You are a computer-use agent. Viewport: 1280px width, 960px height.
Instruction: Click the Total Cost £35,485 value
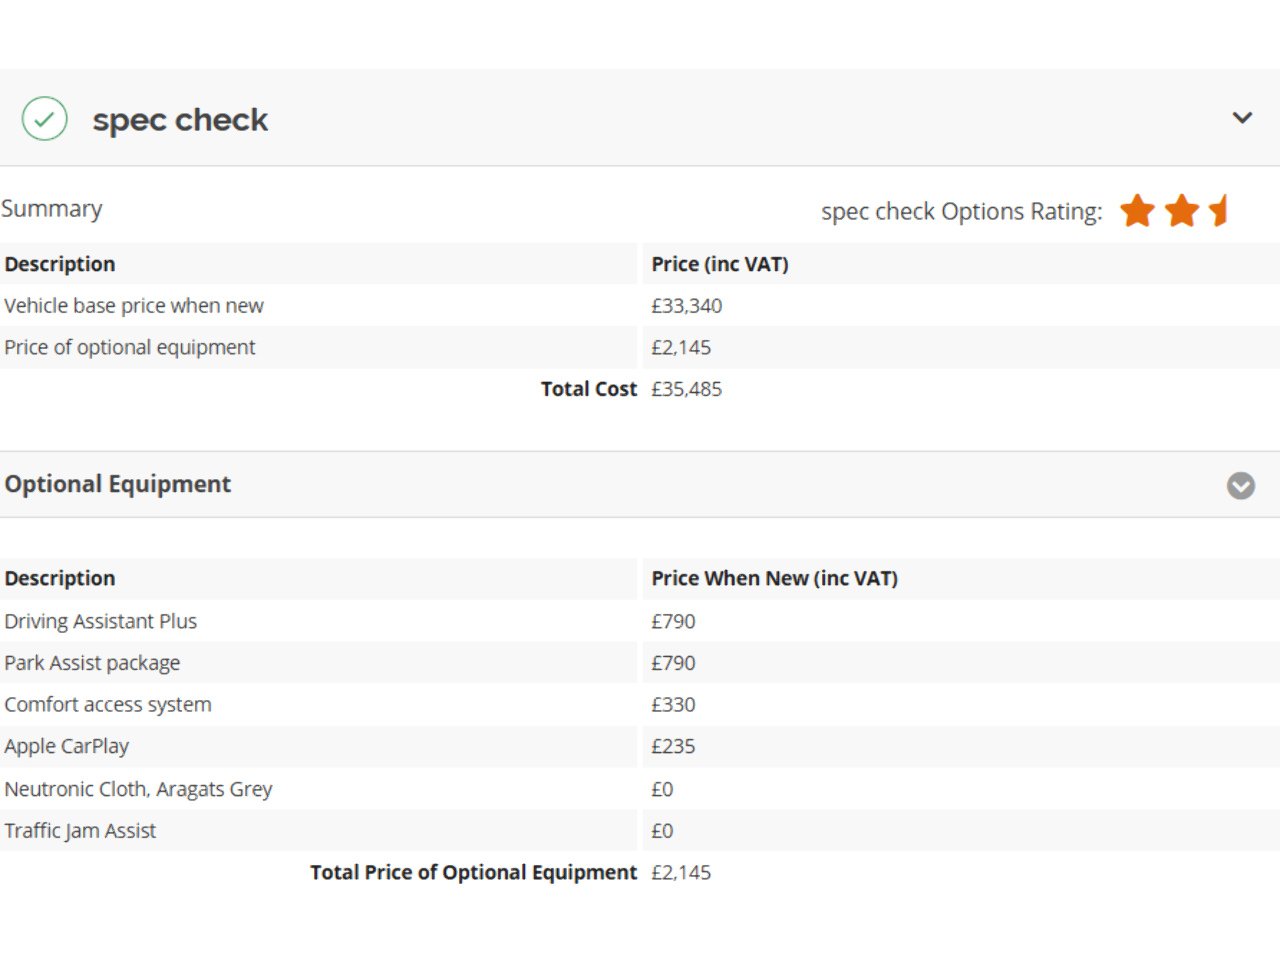pyautogui.click(x=686, y=389)
